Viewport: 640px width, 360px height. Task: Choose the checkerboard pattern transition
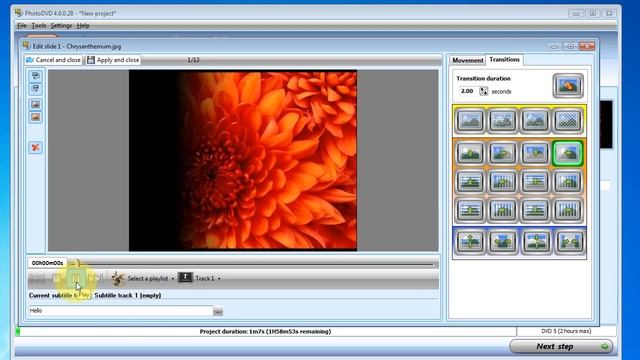568,120
